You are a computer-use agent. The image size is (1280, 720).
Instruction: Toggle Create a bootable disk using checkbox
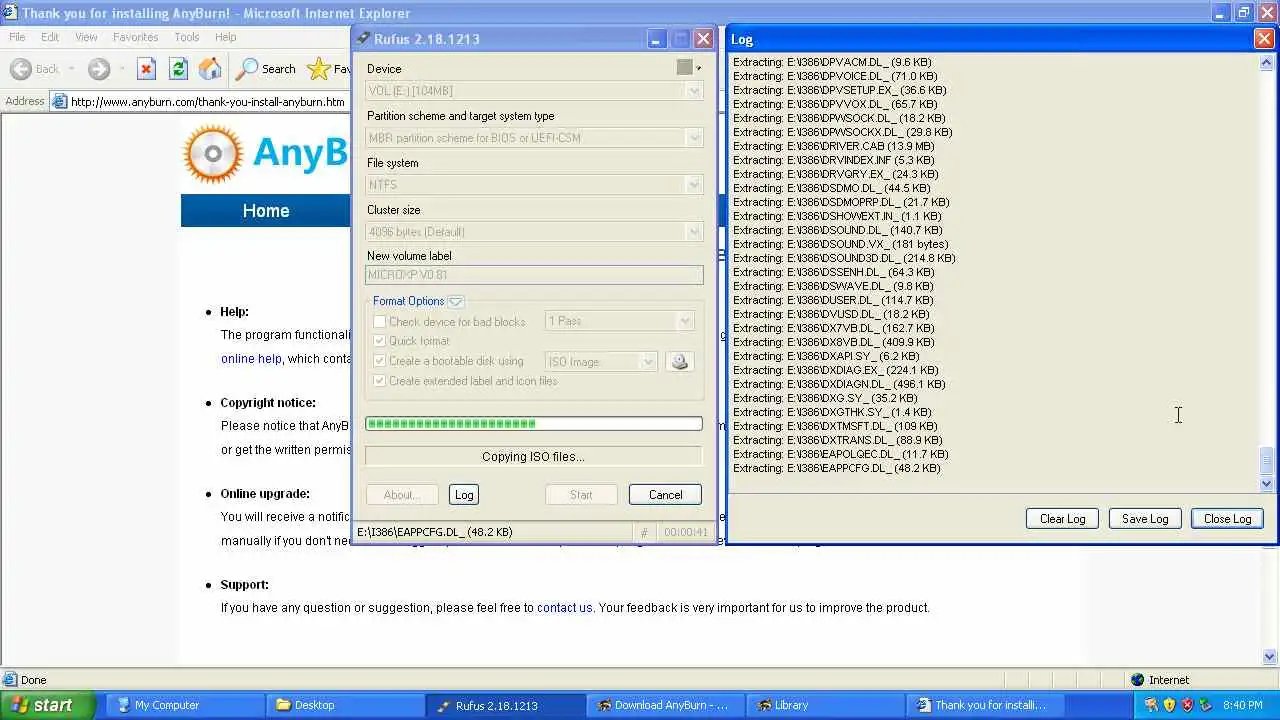coord(380,361)
